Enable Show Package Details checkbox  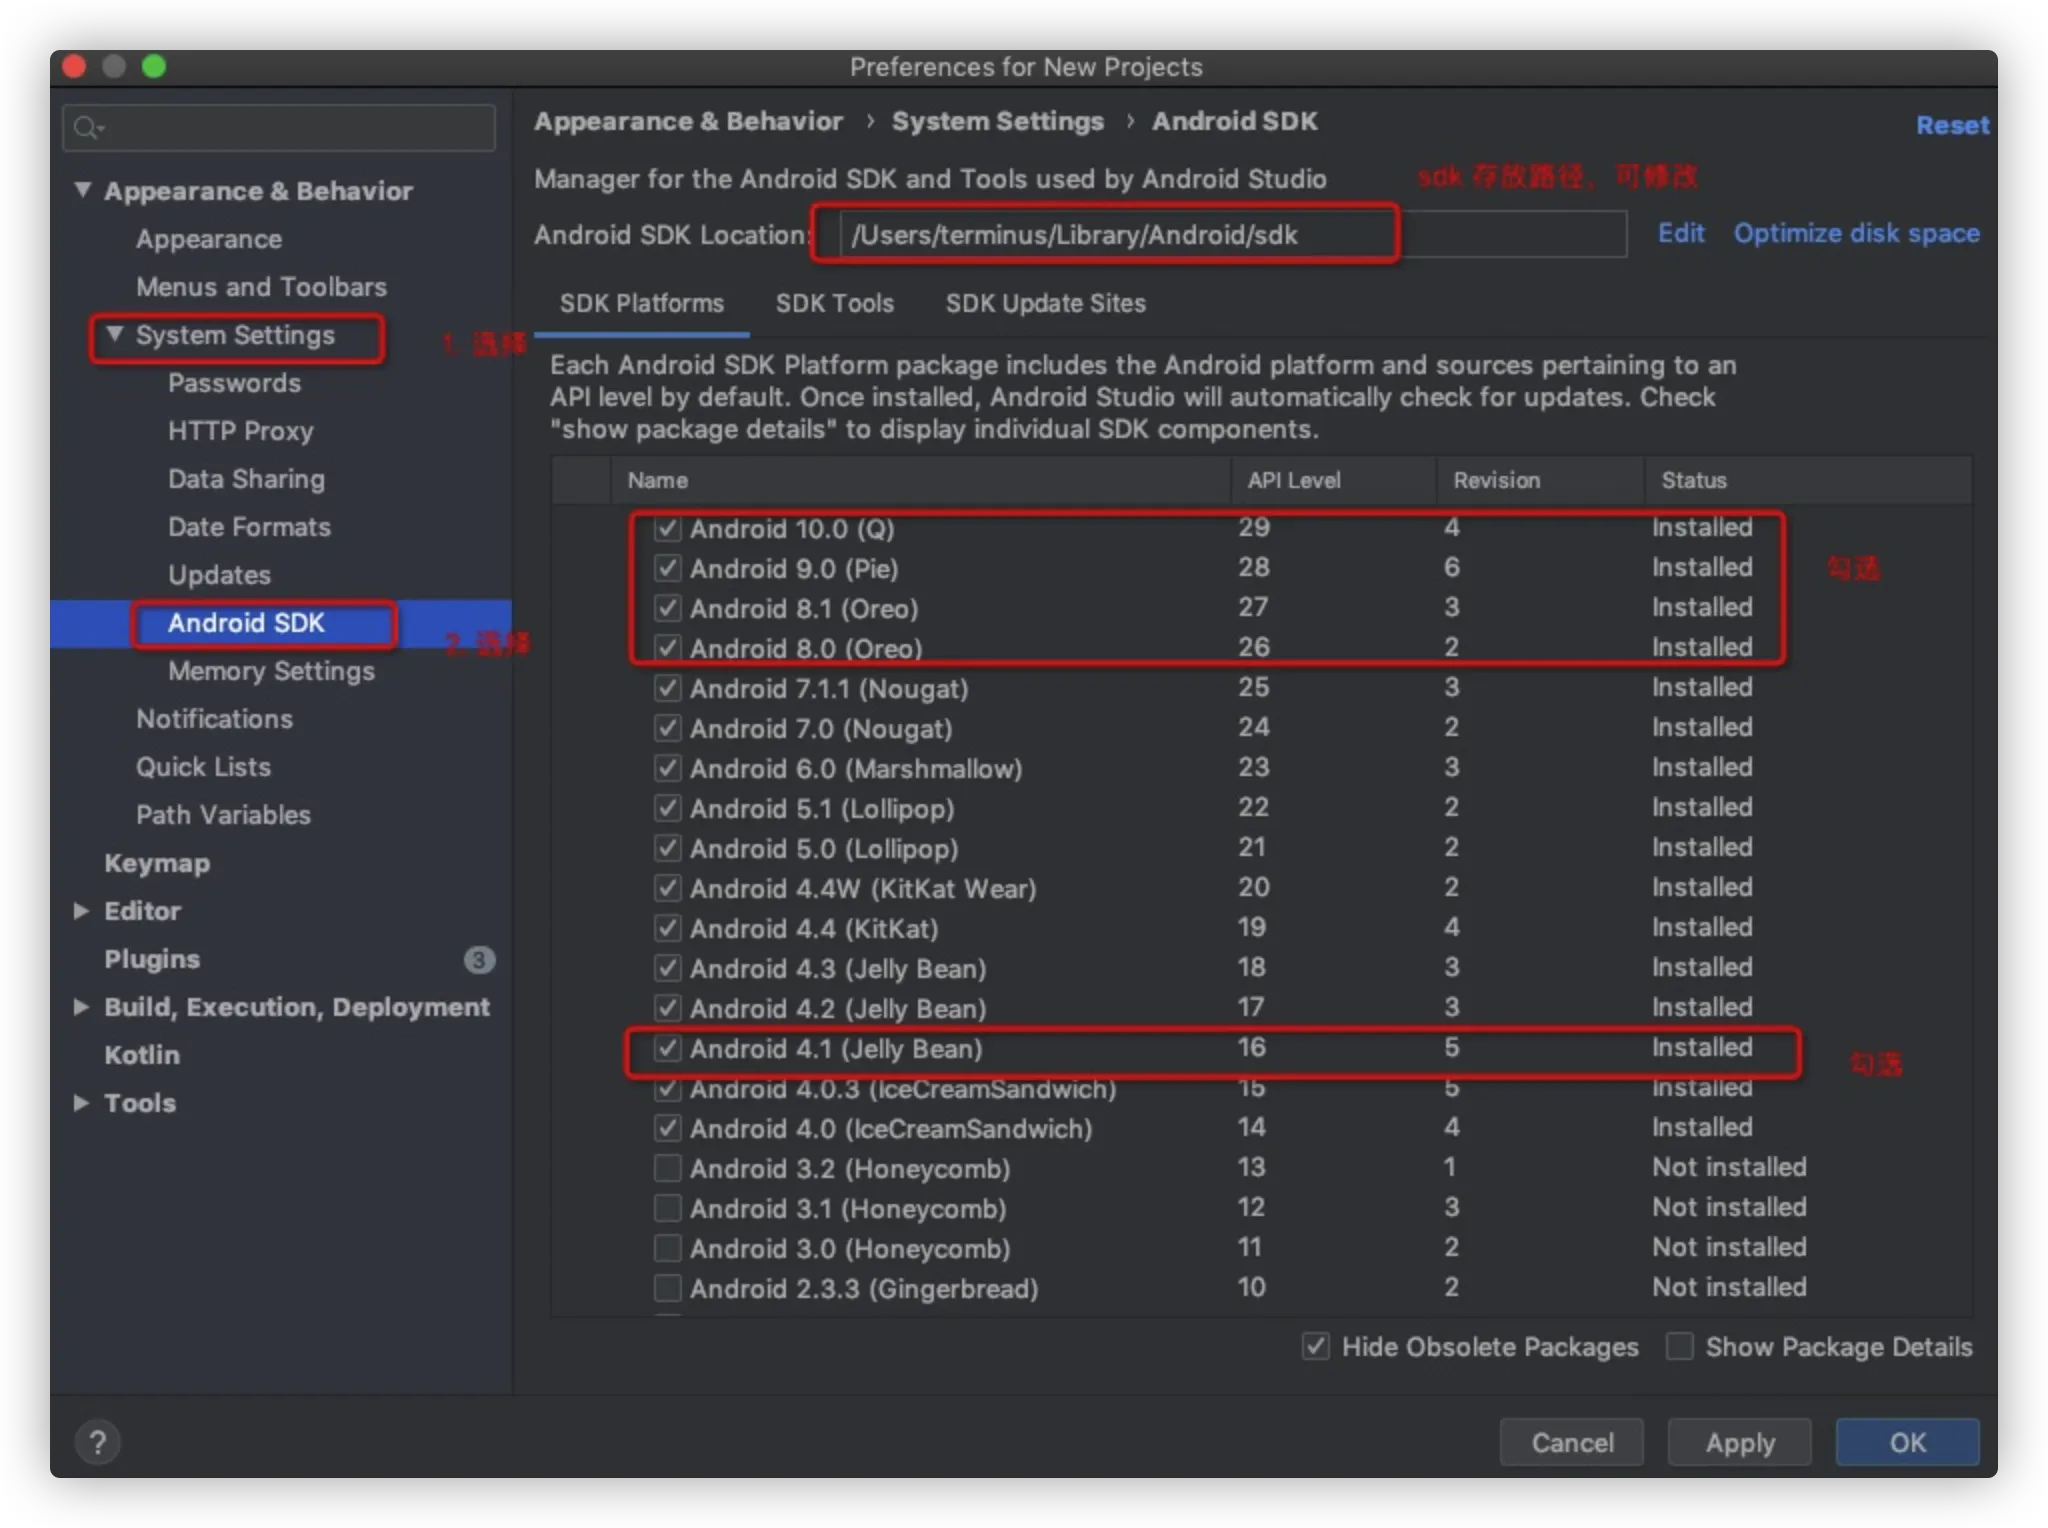click(x=1680, y=1346)
